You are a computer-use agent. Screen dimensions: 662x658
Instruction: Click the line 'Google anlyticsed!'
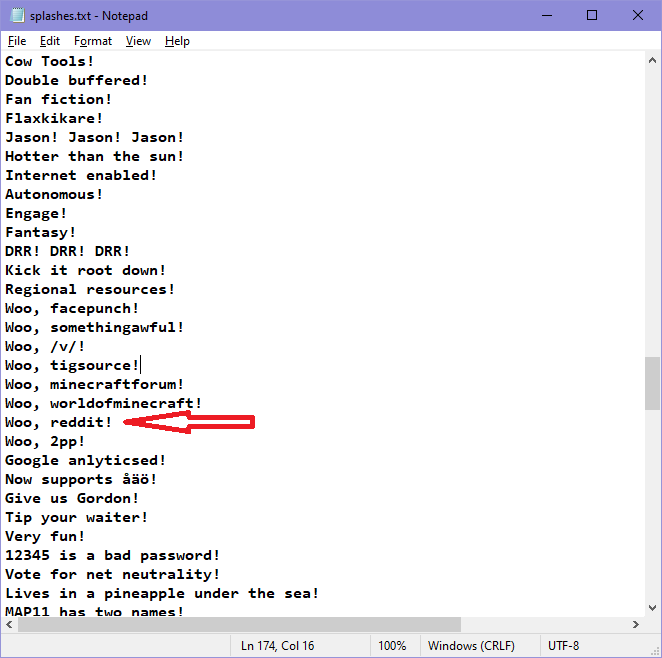tap(85, 461)
